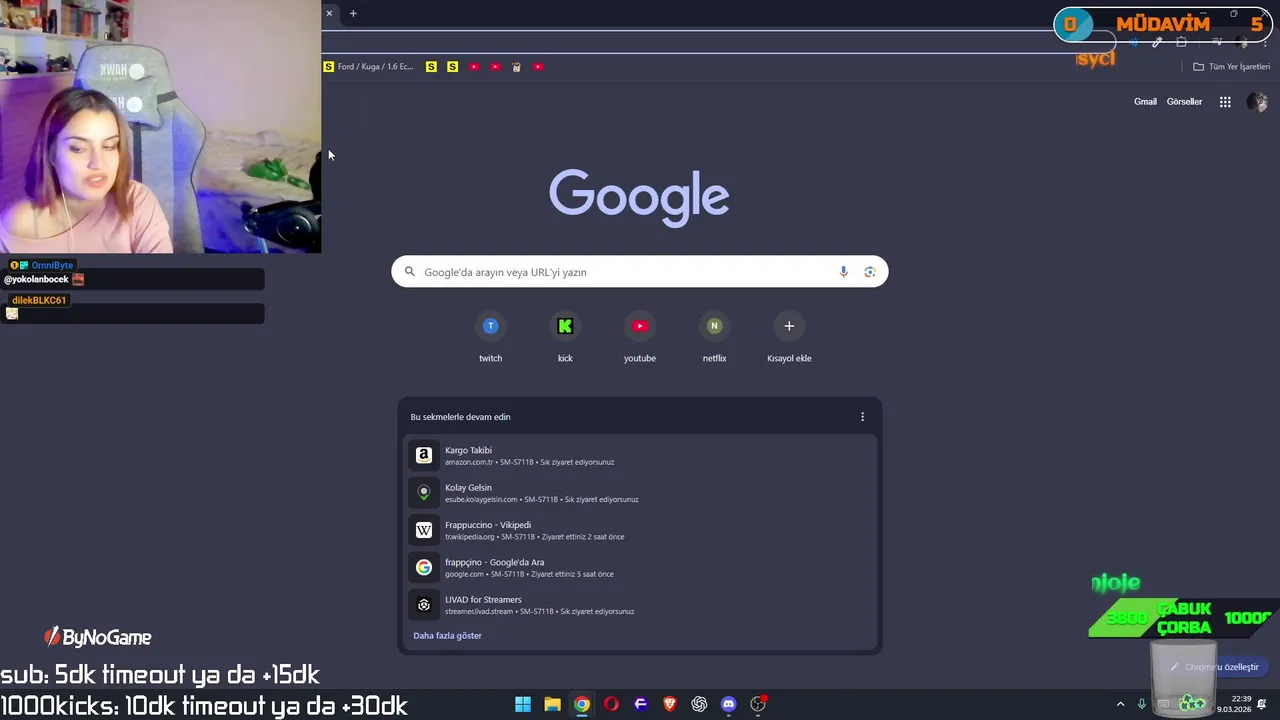This screenshot has height=720, width=1280.
Task: Open Windows Start menu
Action: point(523,704)
